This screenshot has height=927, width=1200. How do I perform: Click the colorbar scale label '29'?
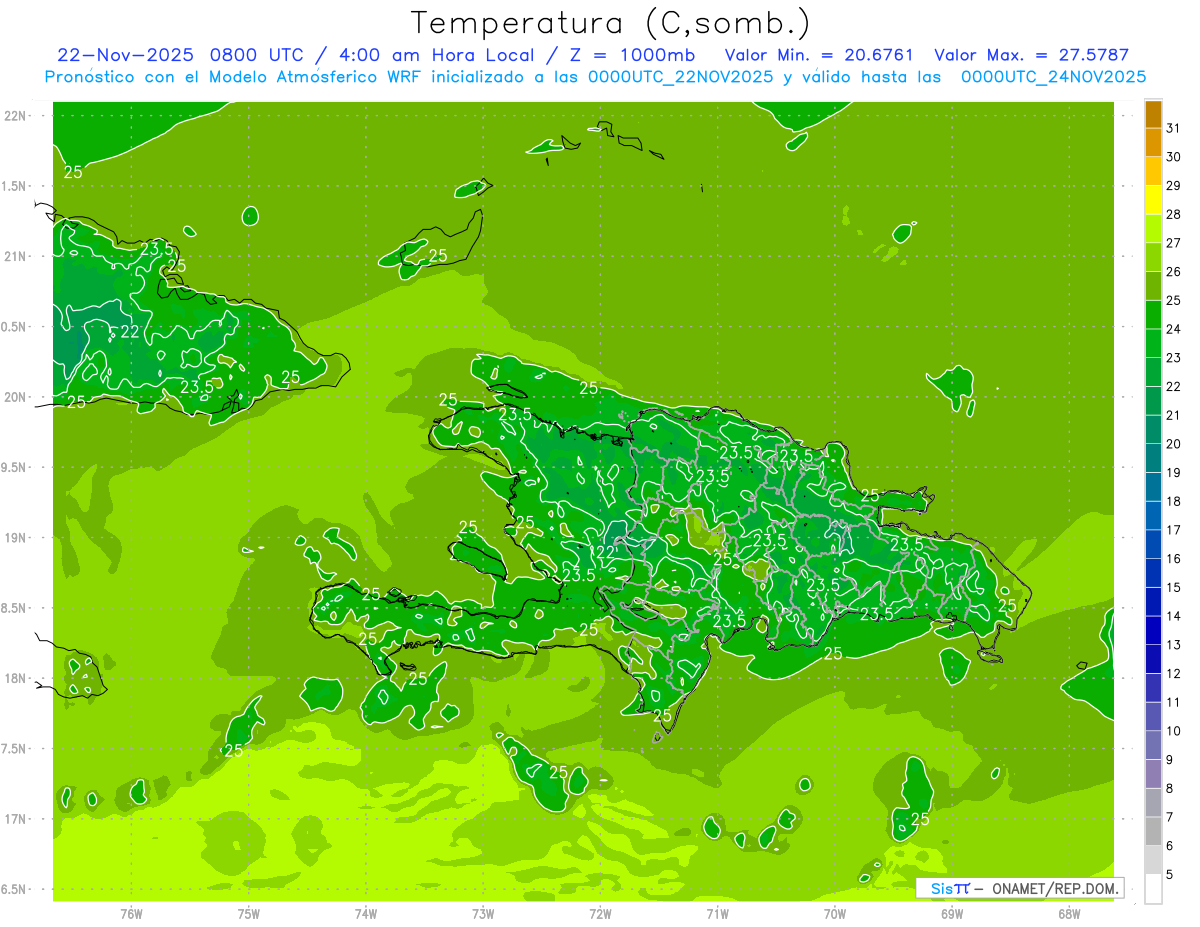tap(1173, 185)
